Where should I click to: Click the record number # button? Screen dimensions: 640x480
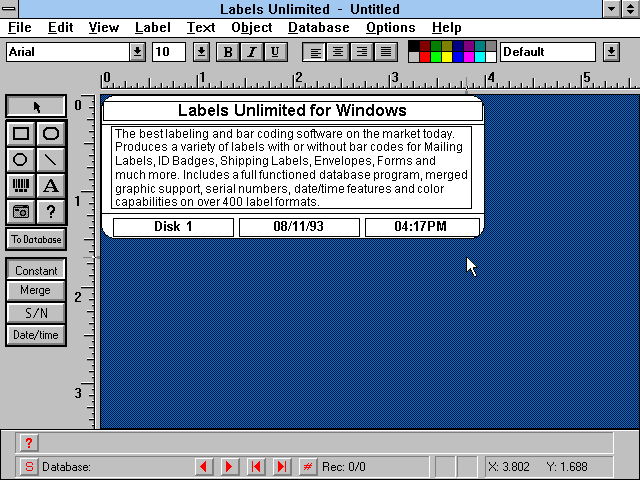(x=308, y=467)
